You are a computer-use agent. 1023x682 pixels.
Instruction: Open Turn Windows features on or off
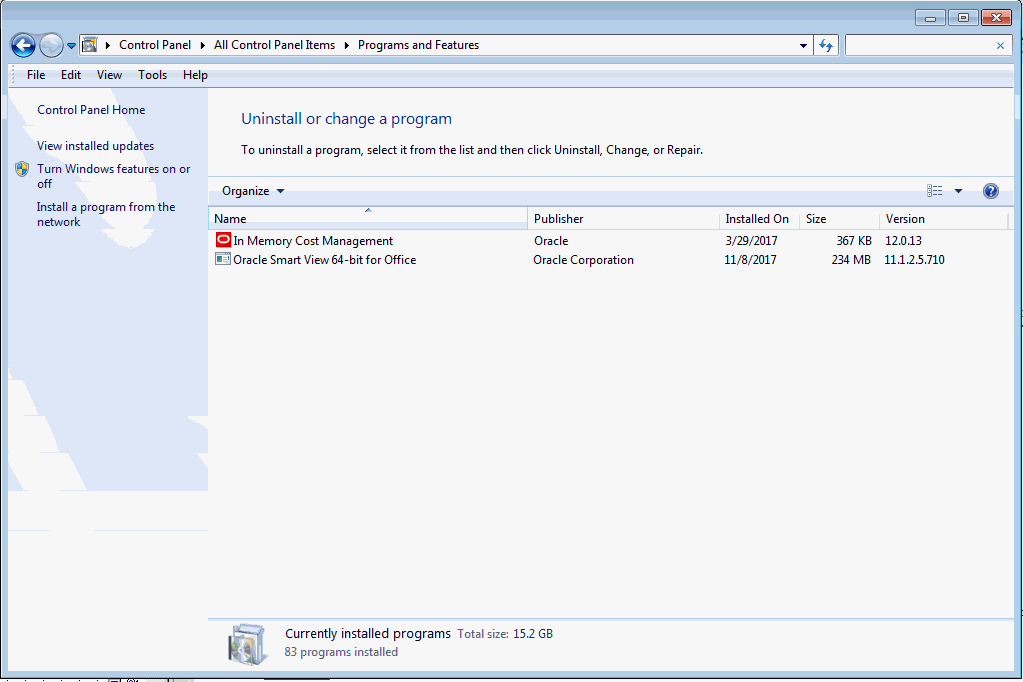click(x=114, y=176)
